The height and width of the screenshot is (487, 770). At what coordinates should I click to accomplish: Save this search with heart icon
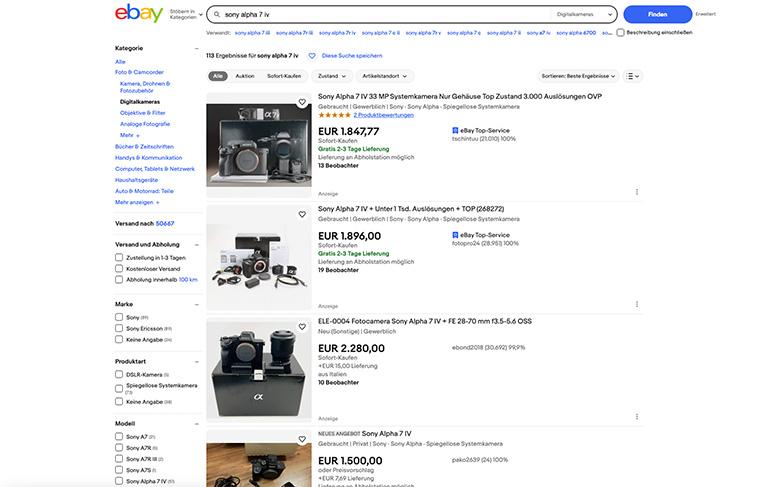312,56
